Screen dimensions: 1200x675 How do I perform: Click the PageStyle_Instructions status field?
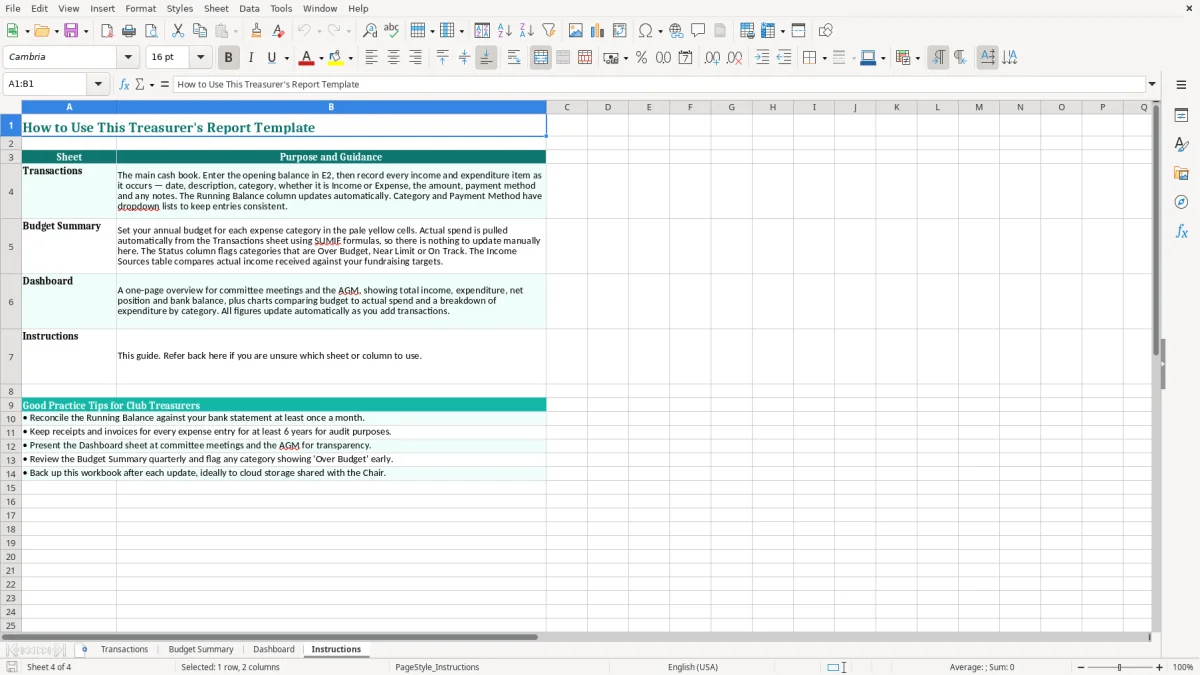[437, 667]
